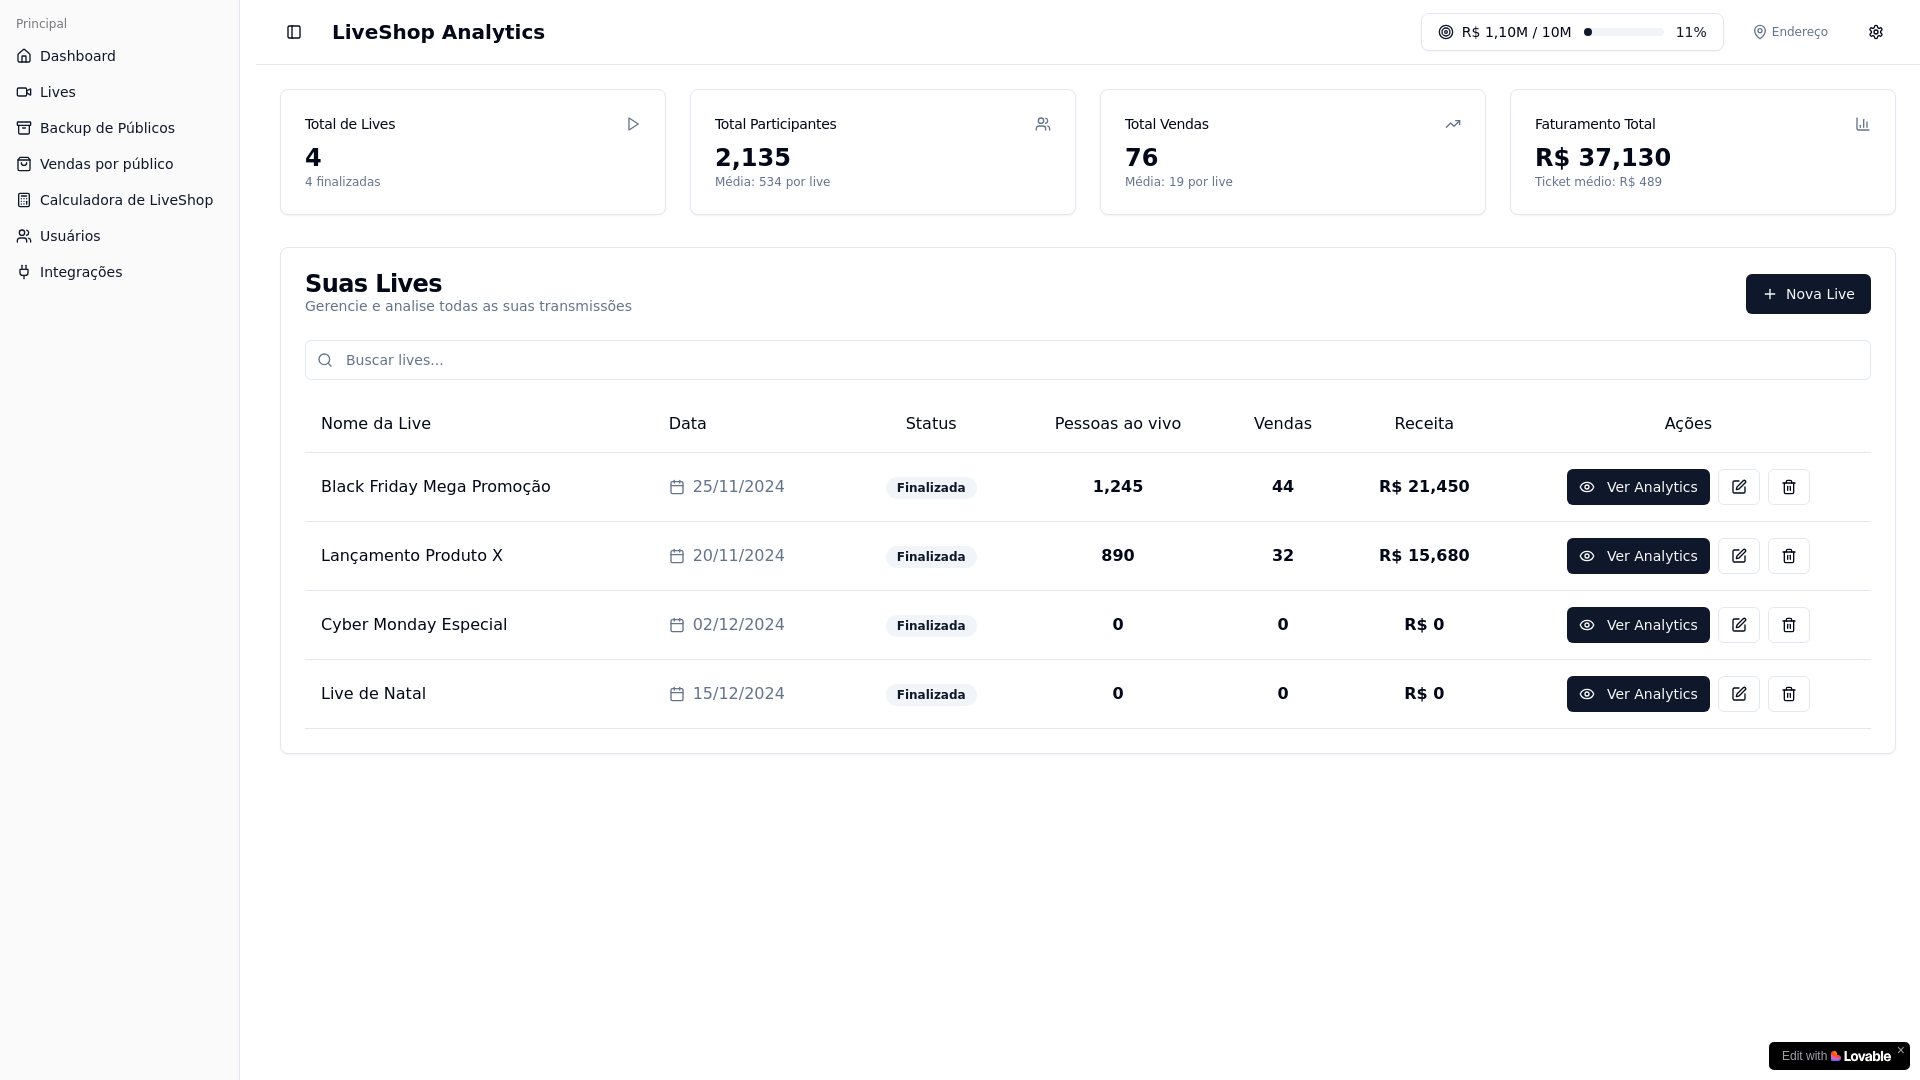Click the Vendas column header
The width and height of the screenshot is (1920, 1080).
[1283, 424]
